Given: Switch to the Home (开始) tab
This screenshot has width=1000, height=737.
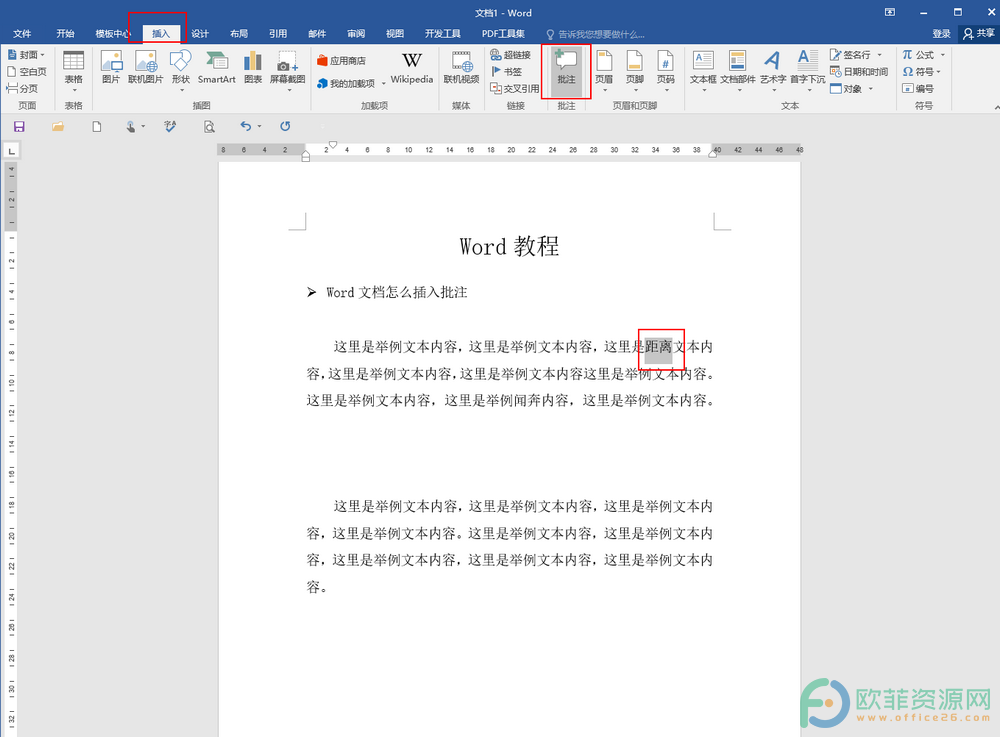Looking at the screenshot, I should coord(65,33).
